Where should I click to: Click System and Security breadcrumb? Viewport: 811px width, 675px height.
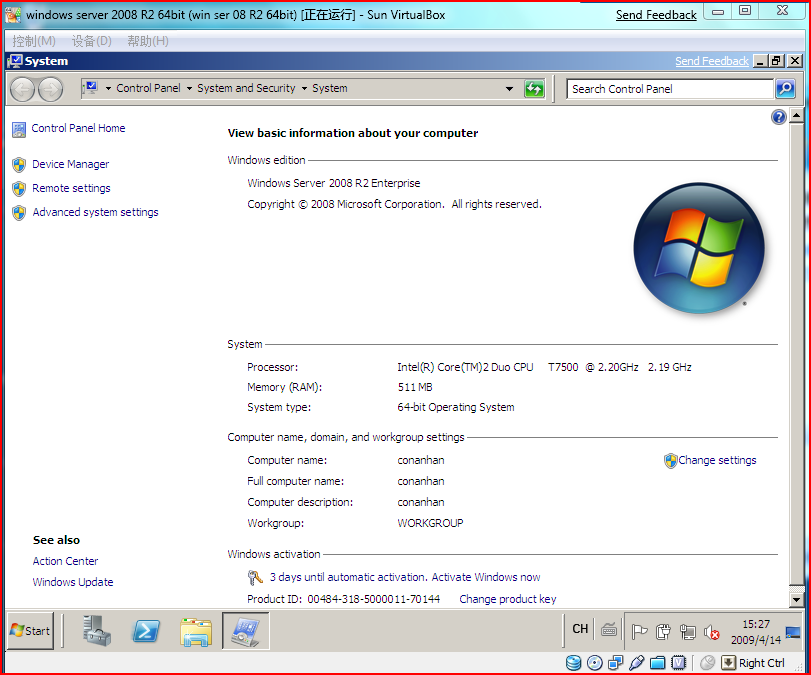tap(246, 88)
